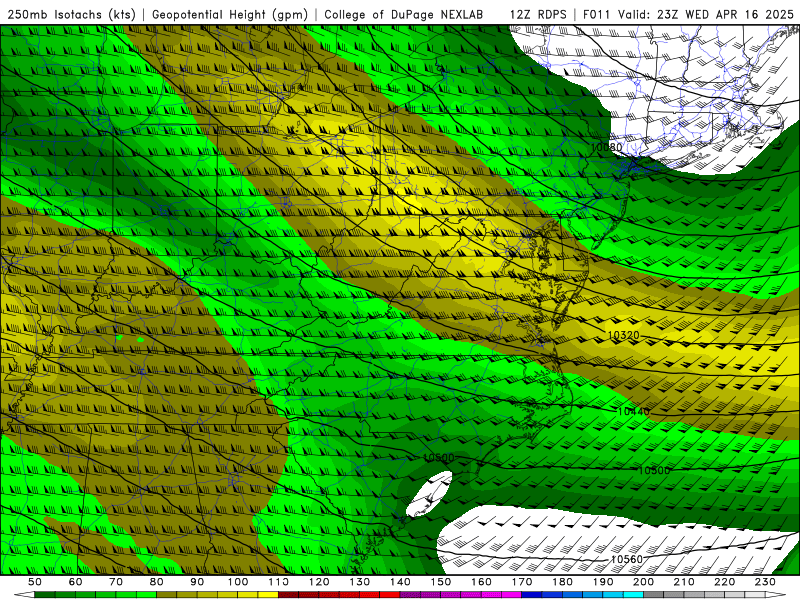The height and width of the screenshot is (600, 800).
Task: Pick the 120 value on the color scale
Action: tap(319, 582)
